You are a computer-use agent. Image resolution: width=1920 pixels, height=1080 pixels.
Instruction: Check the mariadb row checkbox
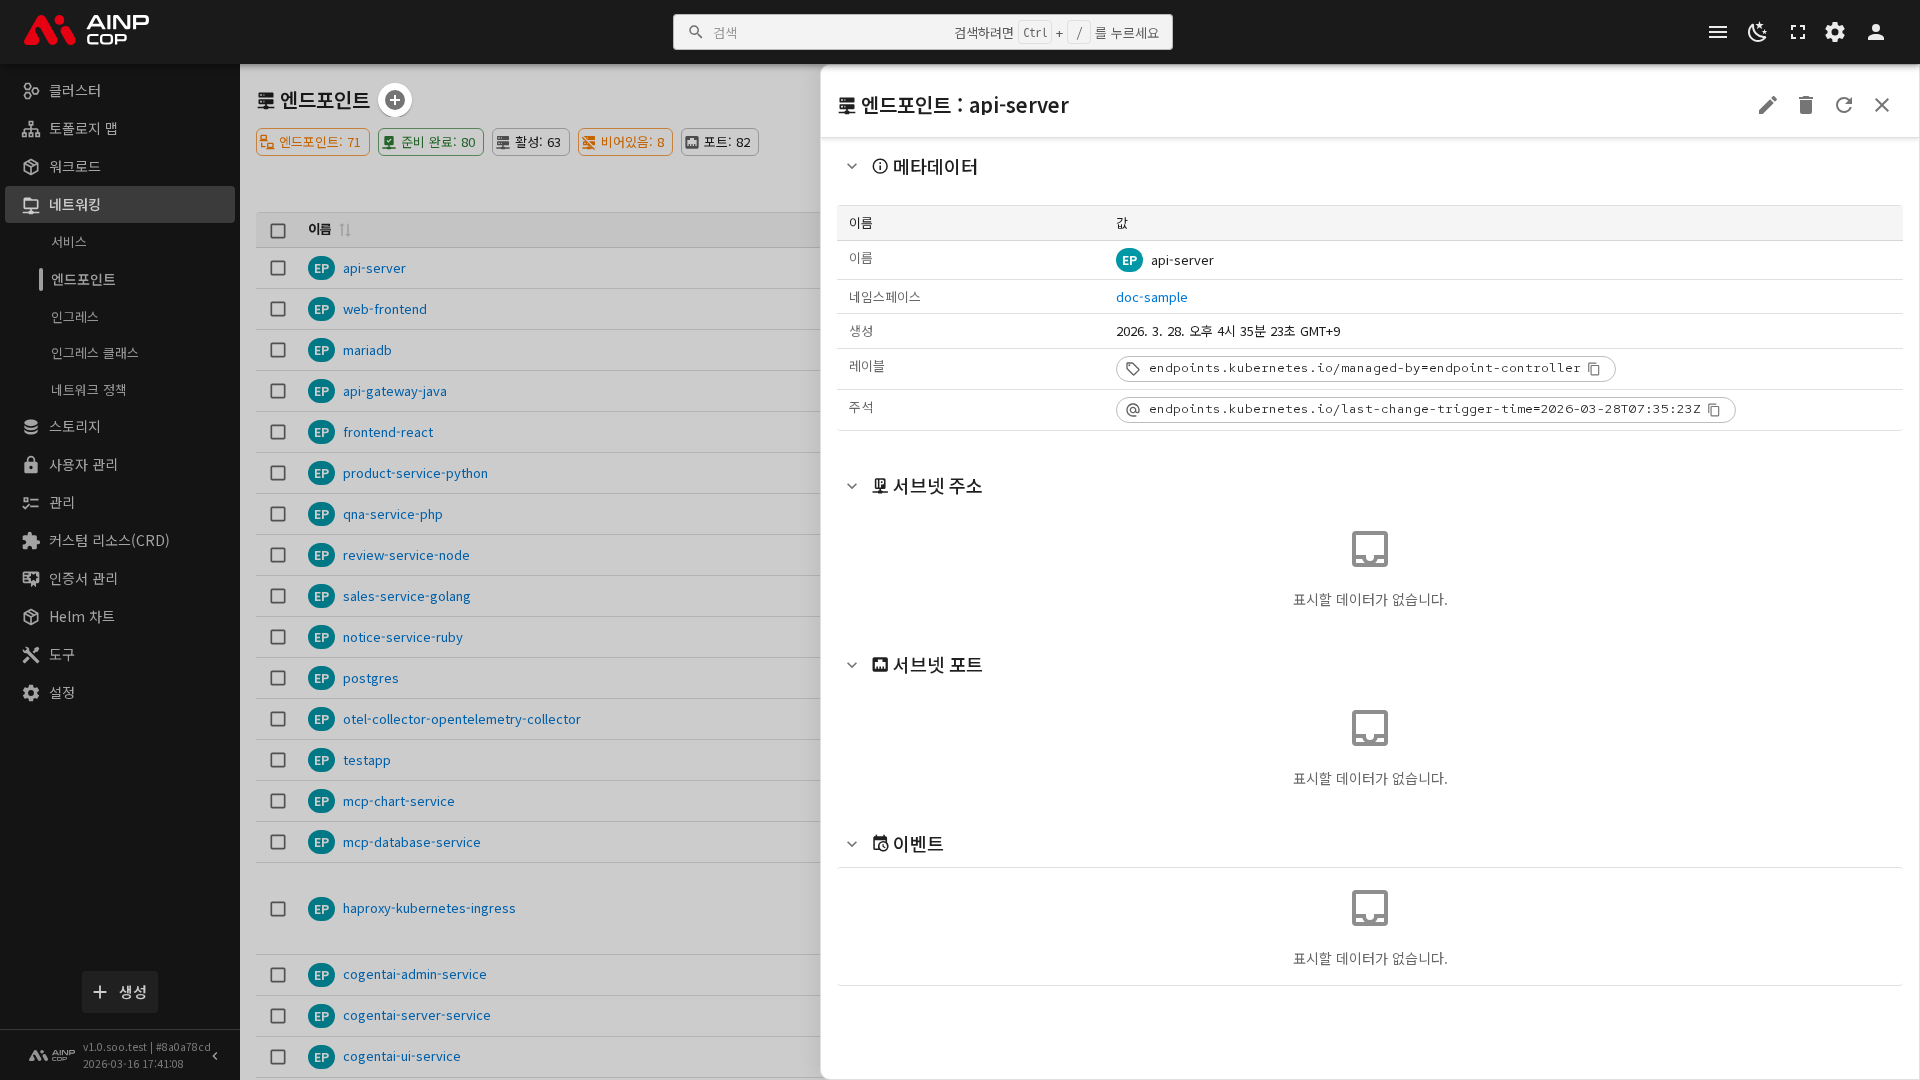point(278,350)
